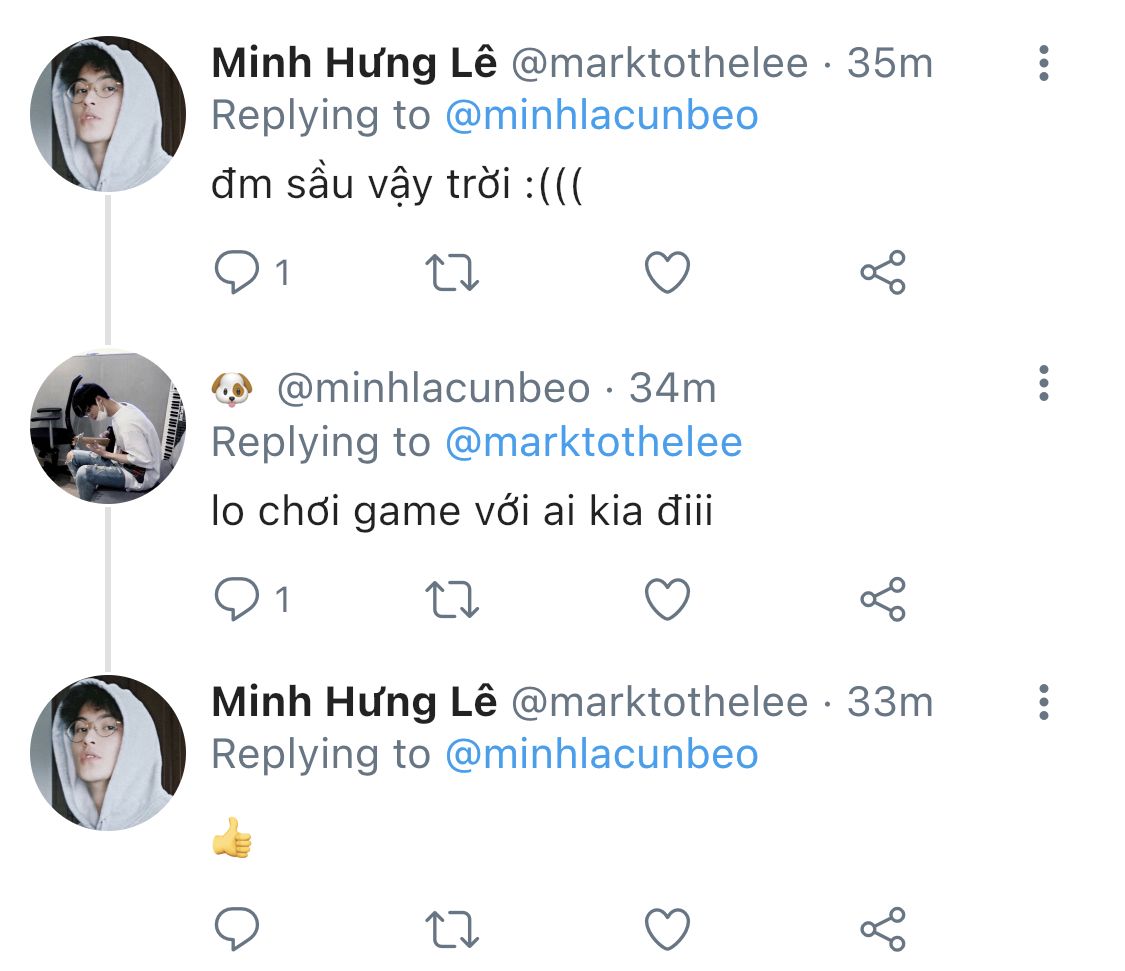Viewport: 1125px width, 971px height.
Task: View hooded profile photo on first tweet
Action: pos(108,114)
